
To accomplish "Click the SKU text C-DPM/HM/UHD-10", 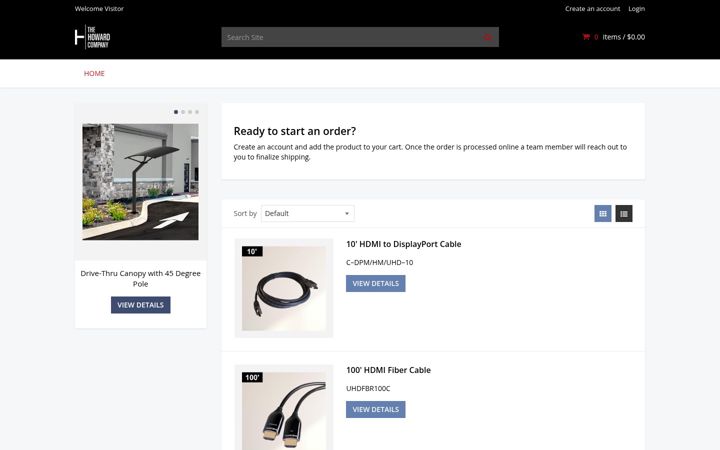I will pyautogui.click(x=380, y=263).
